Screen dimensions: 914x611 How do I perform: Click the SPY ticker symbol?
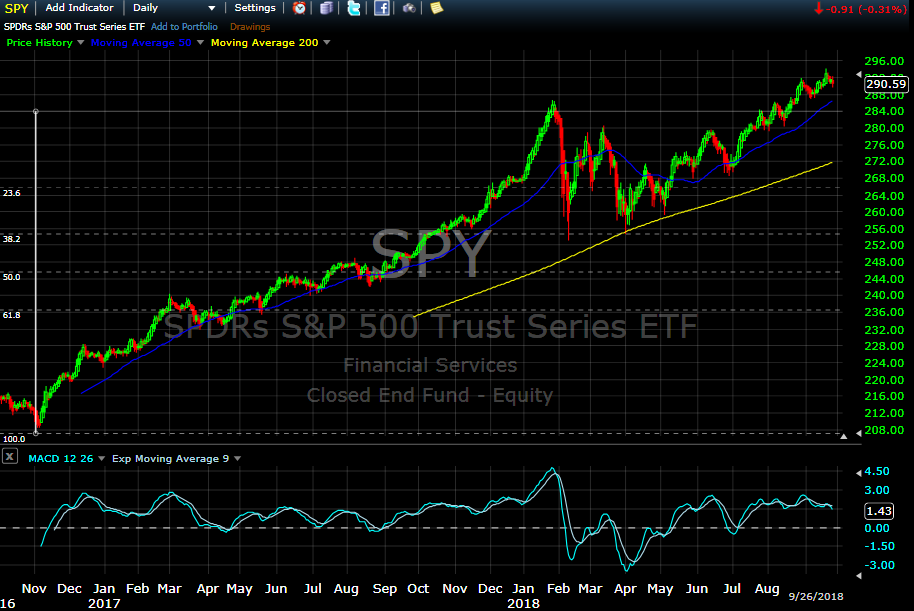tap(16, 8)
